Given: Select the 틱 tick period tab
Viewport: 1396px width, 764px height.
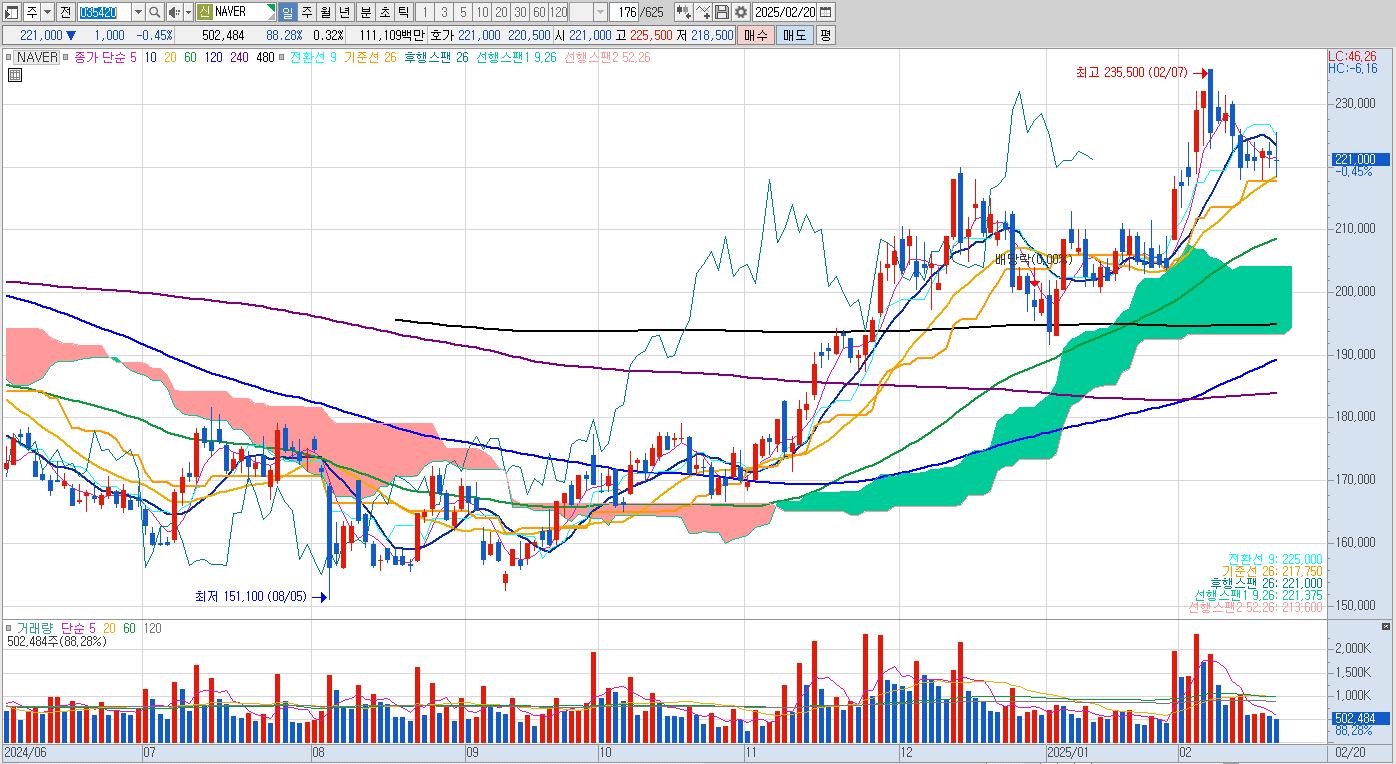Looking at the screenshot, I should [403, 12].
